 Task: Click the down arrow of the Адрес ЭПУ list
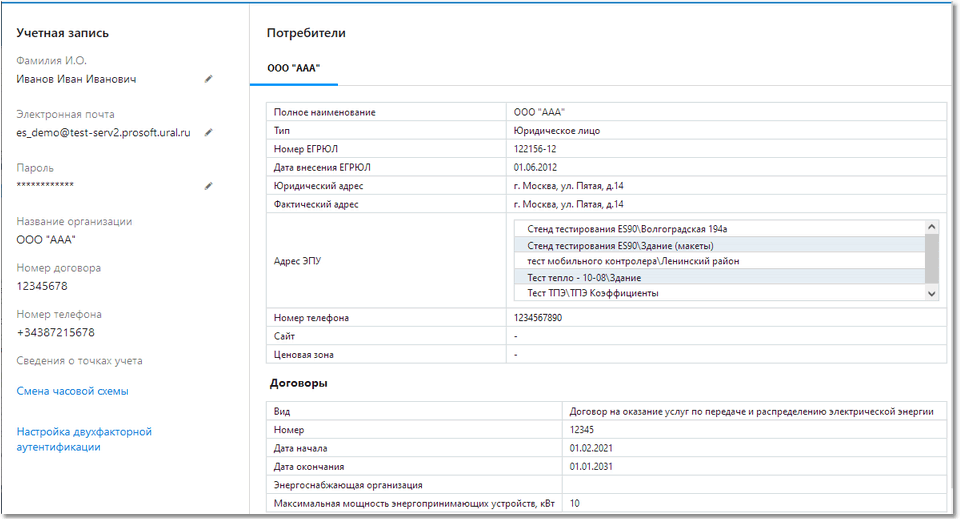pos(932,293)
